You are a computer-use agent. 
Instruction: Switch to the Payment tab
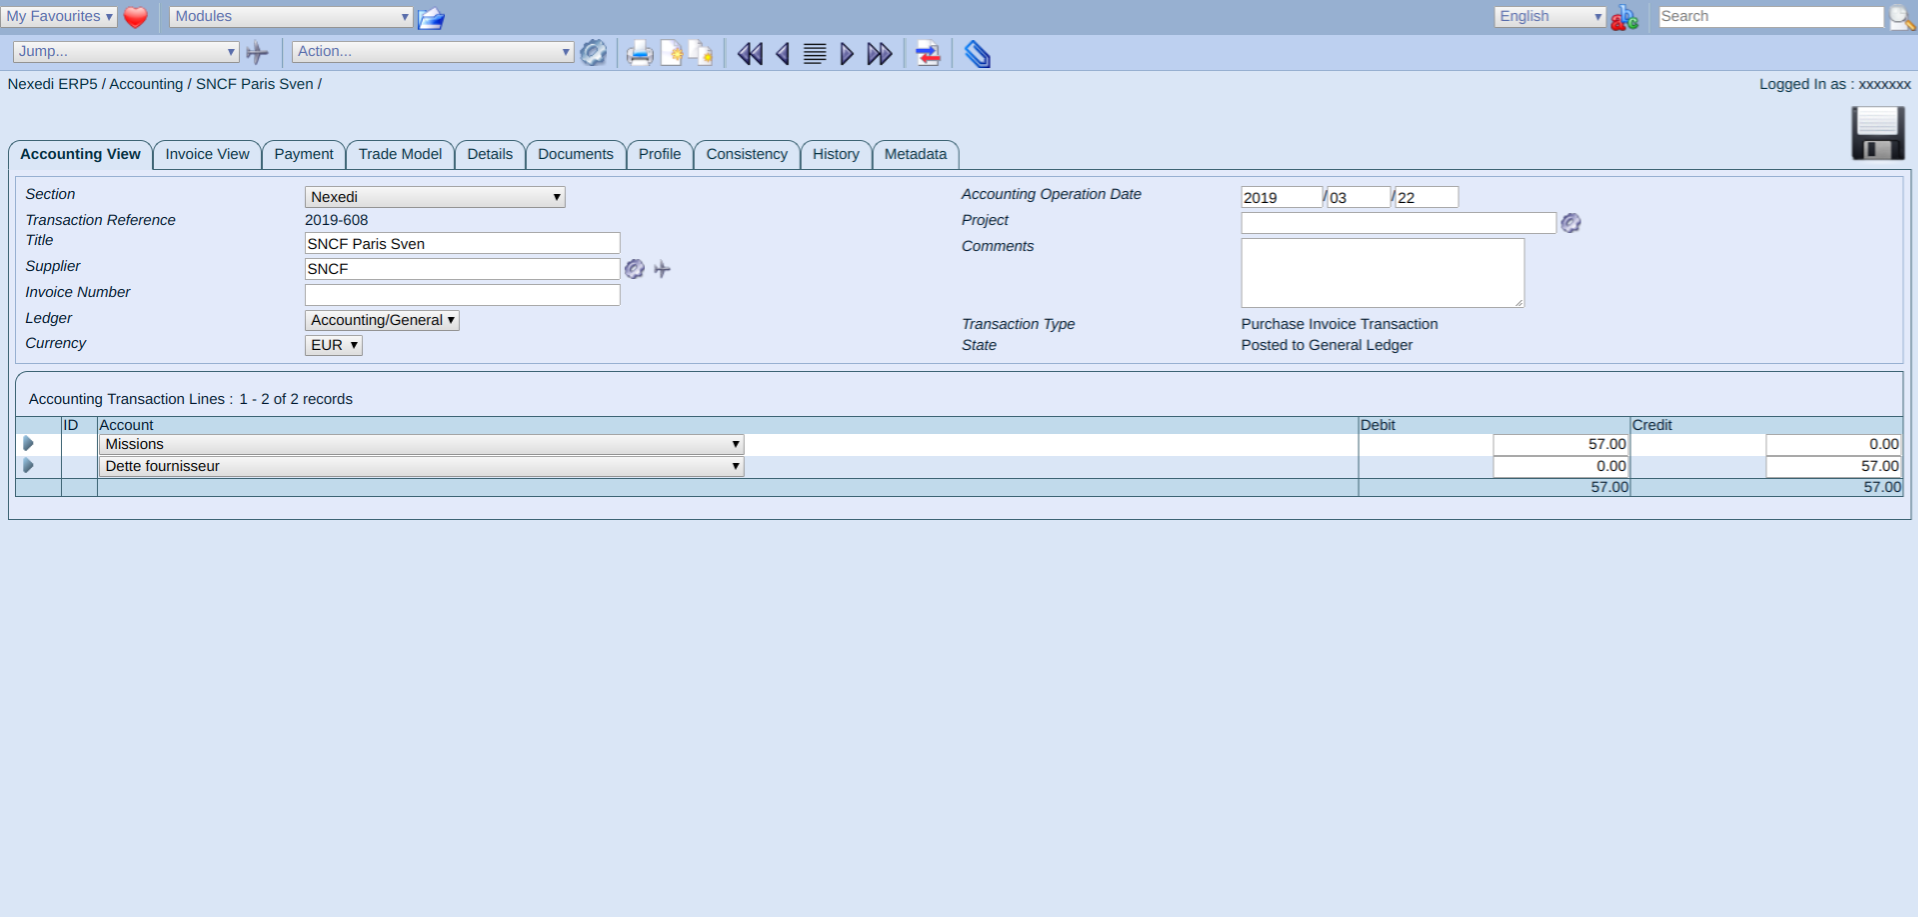(x=304, y=154)
